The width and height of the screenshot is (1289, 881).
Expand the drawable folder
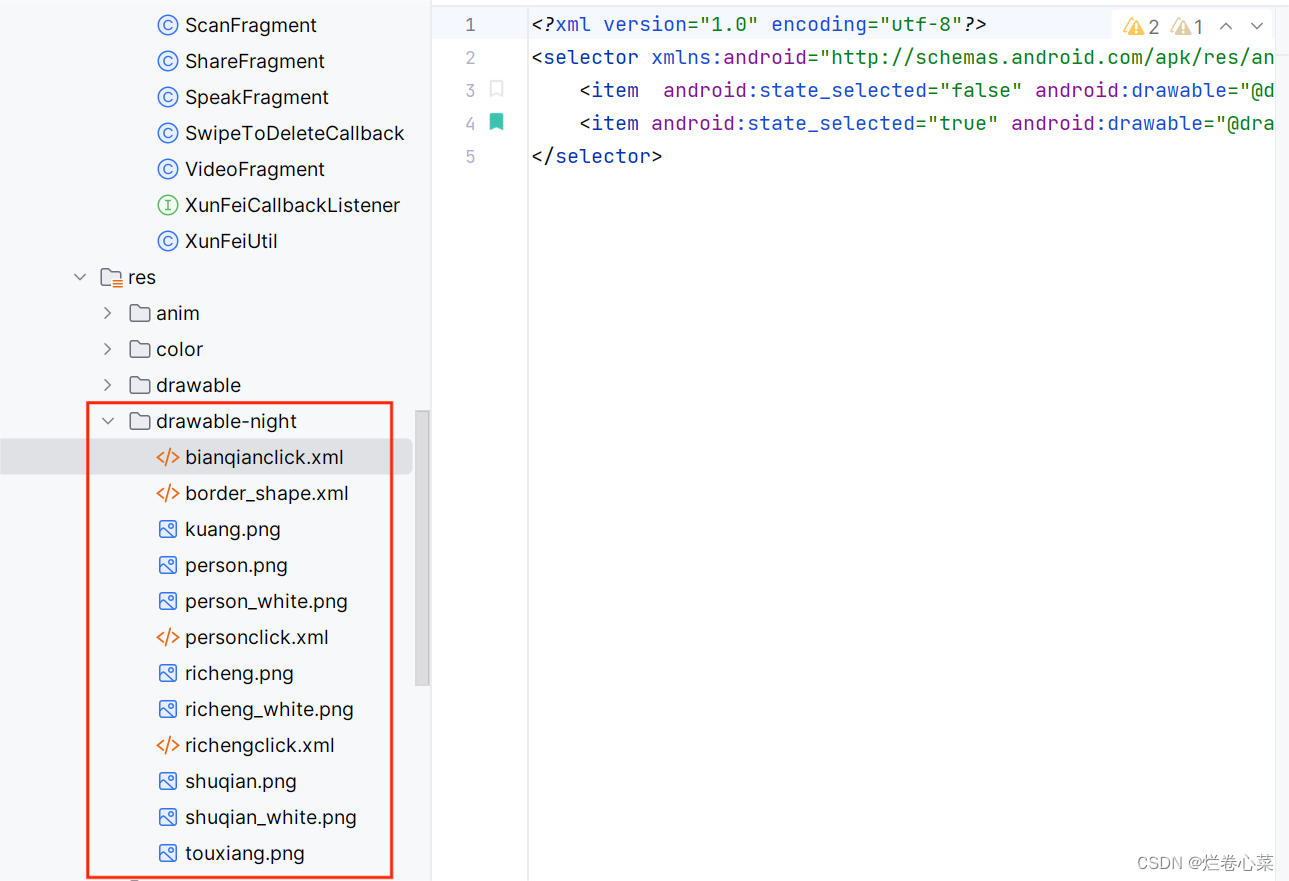pyautogui.click(x=107, y=385)
